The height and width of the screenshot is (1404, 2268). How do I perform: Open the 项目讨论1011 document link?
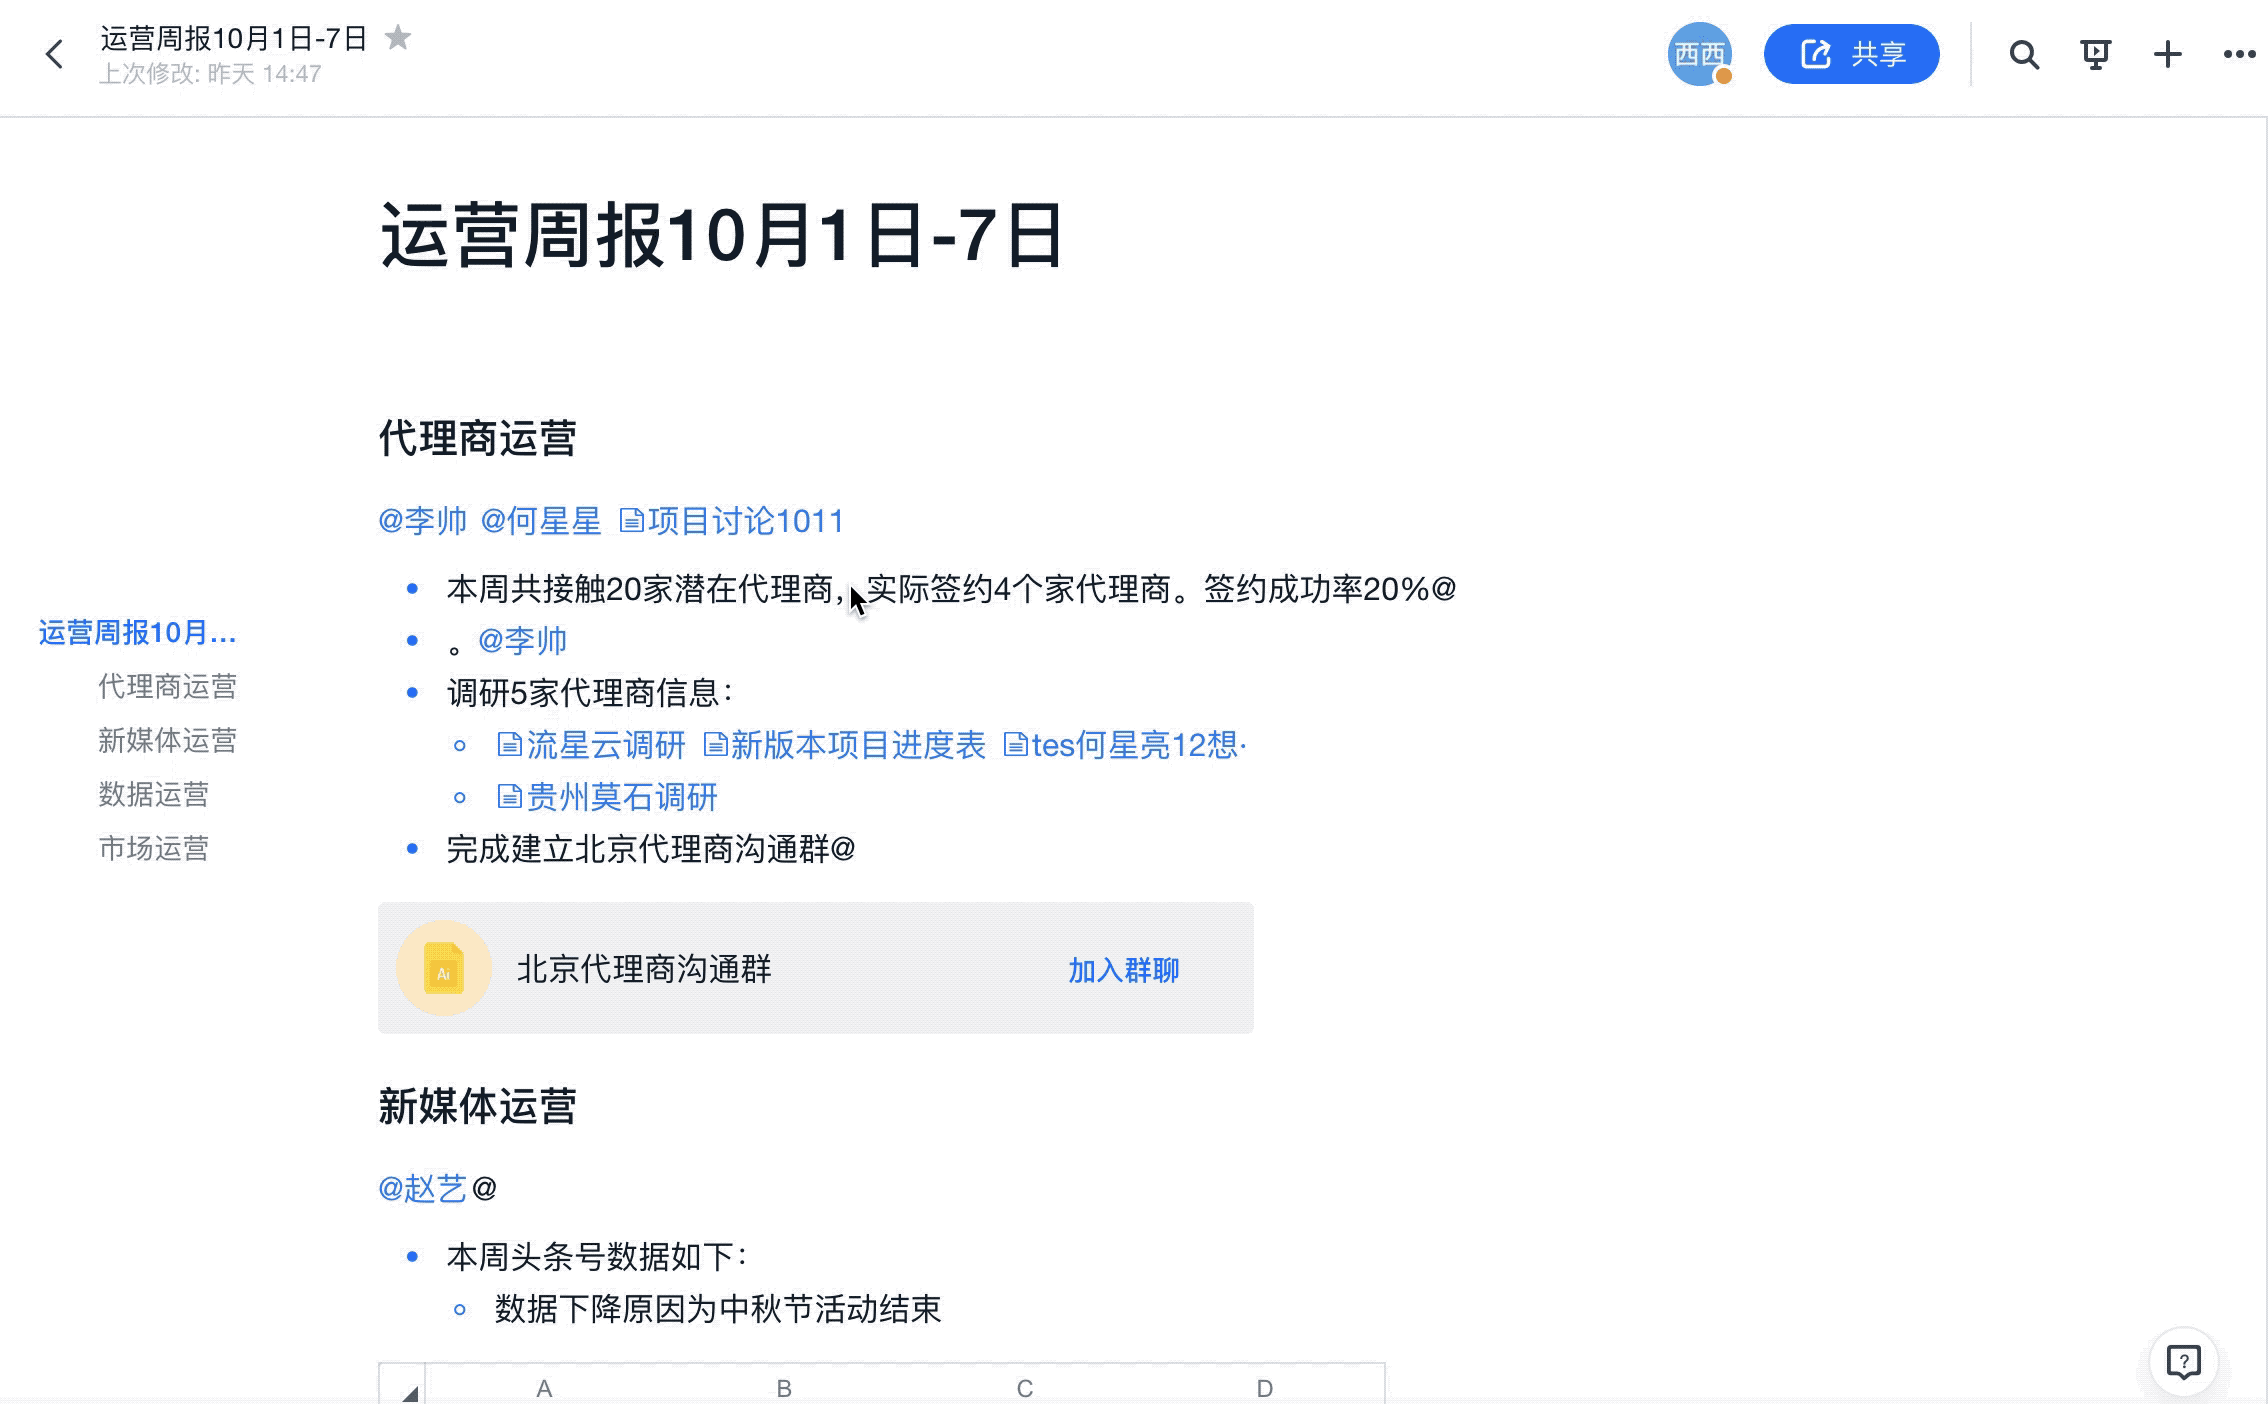(x=731, y=521)
